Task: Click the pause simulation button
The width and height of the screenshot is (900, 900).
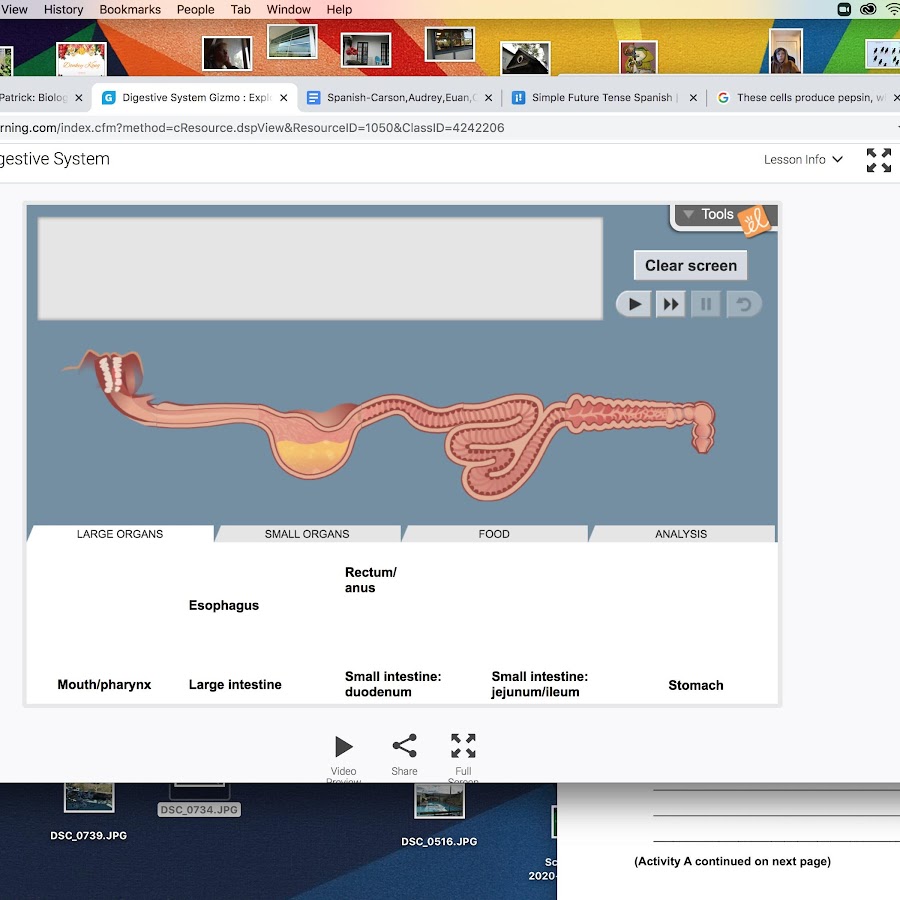Action: (706, 304)
